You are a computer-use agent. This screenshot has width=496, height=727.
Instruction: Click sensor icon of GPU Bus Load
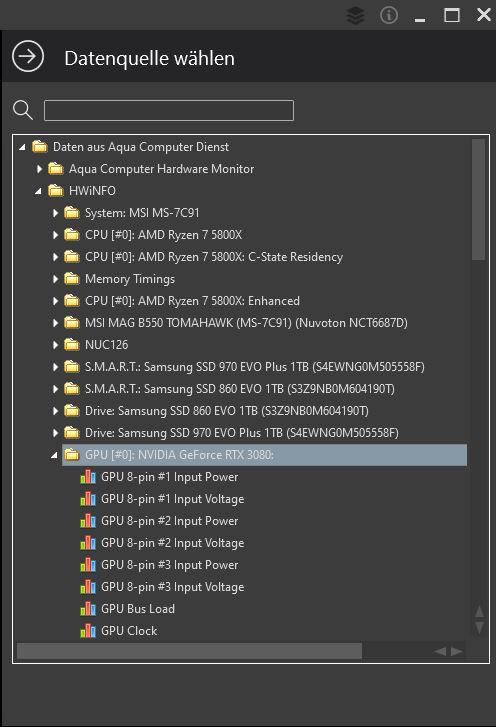click(88, 609)
